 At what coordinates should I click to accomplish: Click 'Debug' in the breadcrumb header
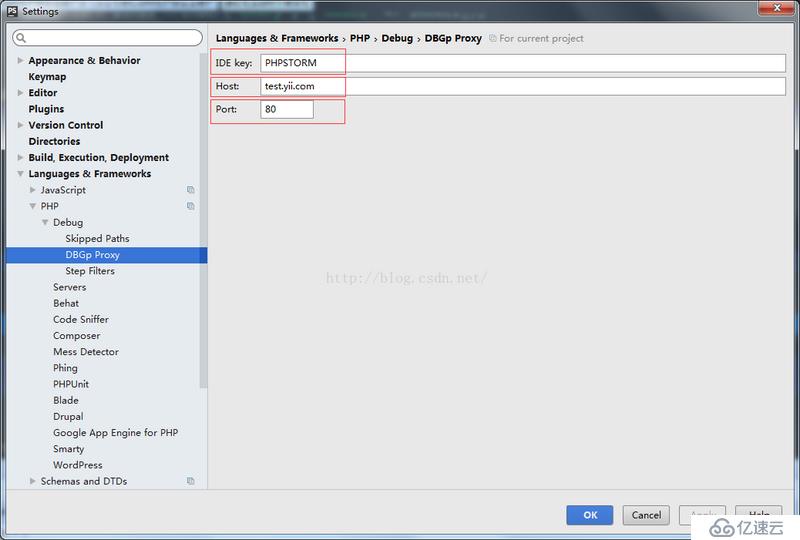coord(397,38)
